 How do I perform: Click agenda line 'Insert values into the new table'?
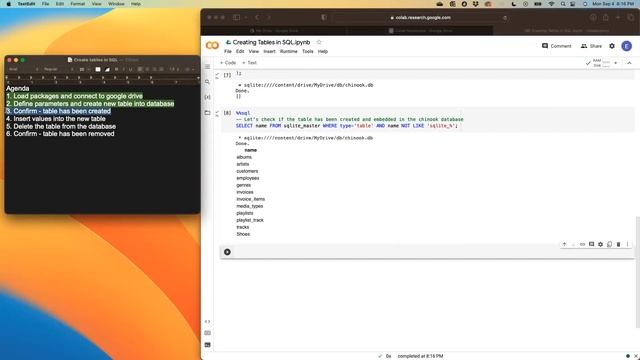[59, 119]
